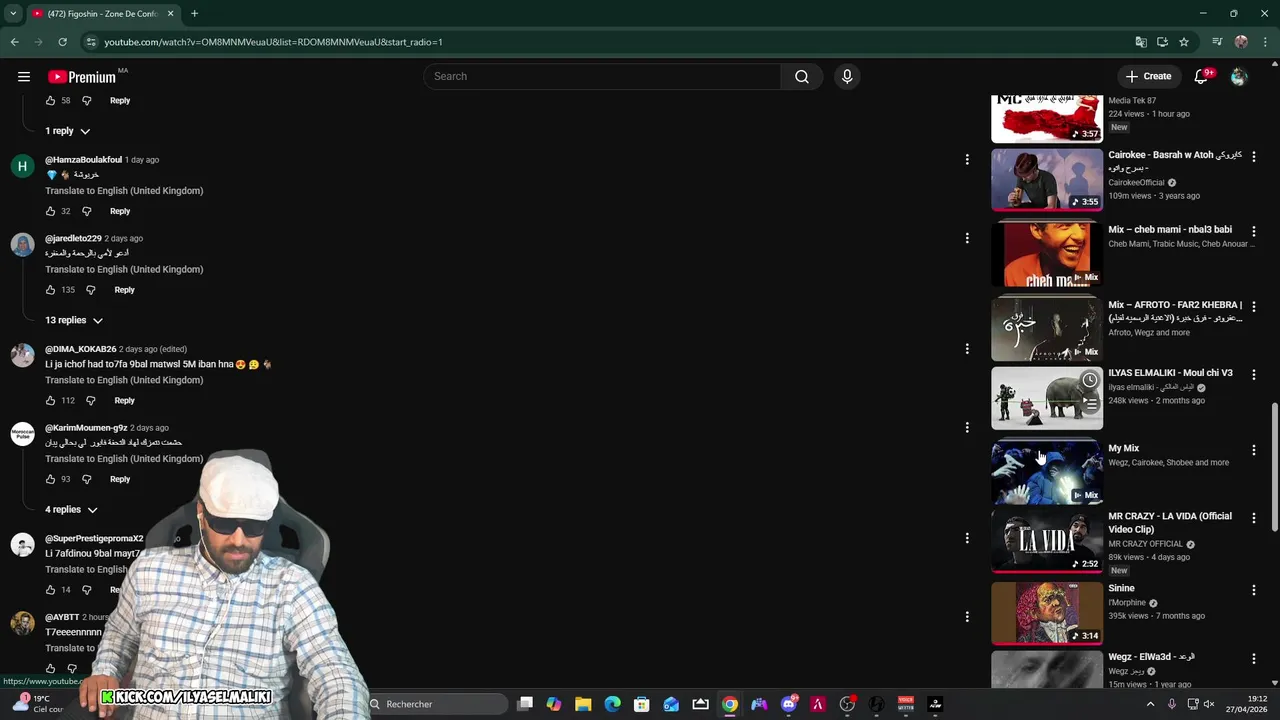Open more options for Sinine video
This screenshot has height=720, width=1280.
[x=1254, y=590]
